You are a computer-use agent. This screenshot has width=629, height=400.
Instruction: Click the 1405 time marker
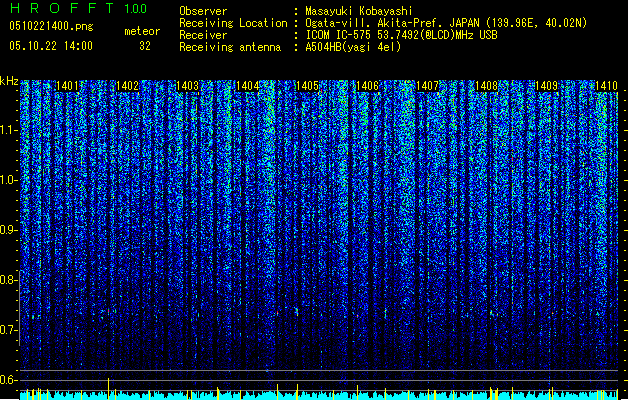click(x=307, y=86)
